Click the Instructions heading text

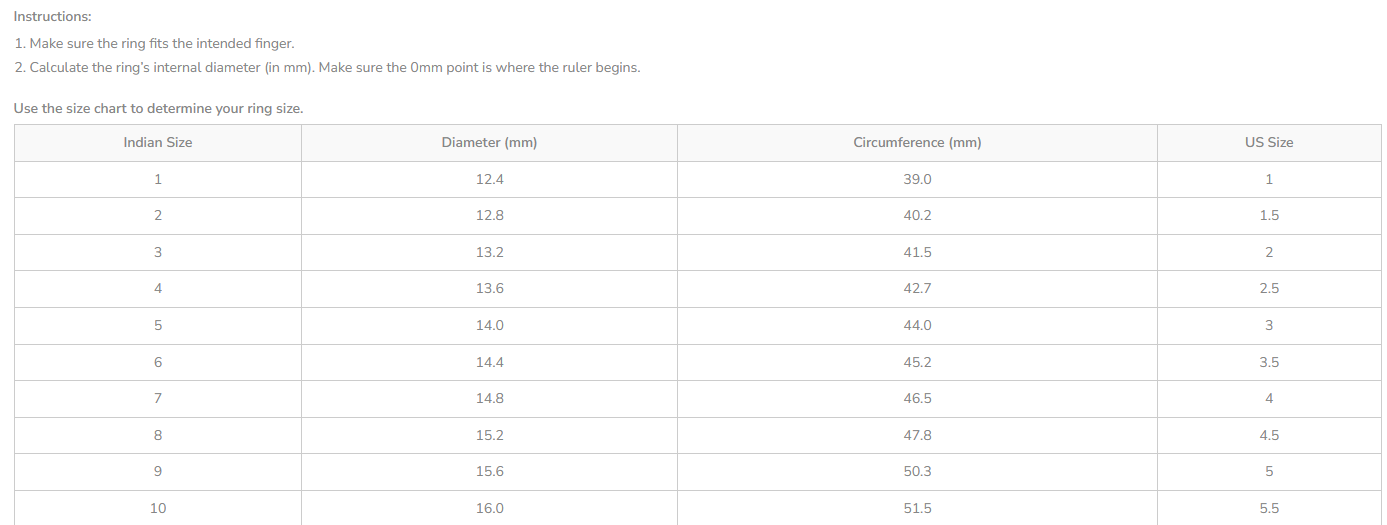tap(52, 17)
